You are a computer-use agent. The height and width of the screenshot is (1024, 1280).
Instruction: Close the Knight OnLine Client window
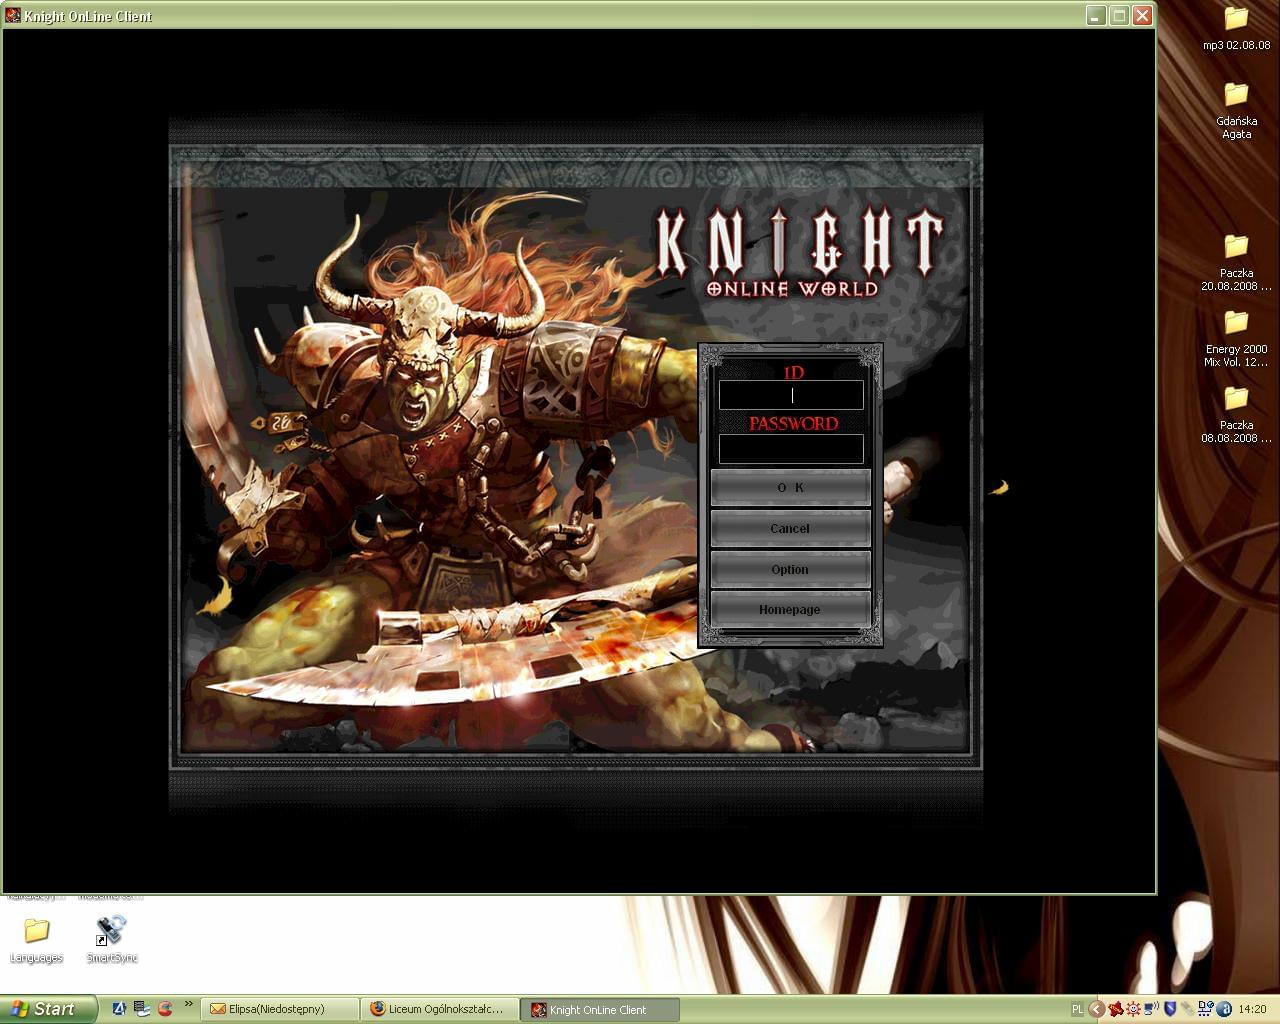[1142, 15]
